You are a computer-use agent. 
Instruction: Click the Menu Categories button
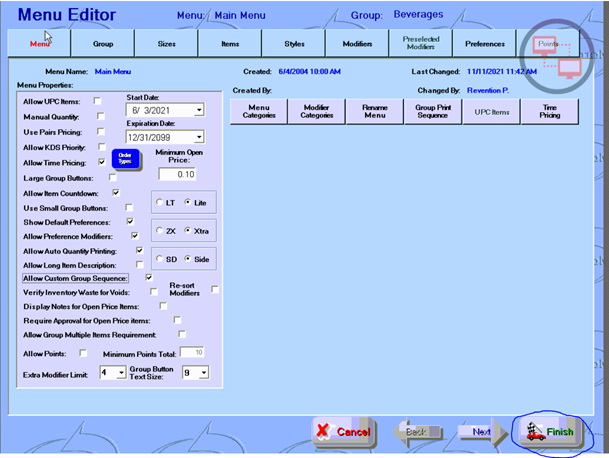pos(259,111)
